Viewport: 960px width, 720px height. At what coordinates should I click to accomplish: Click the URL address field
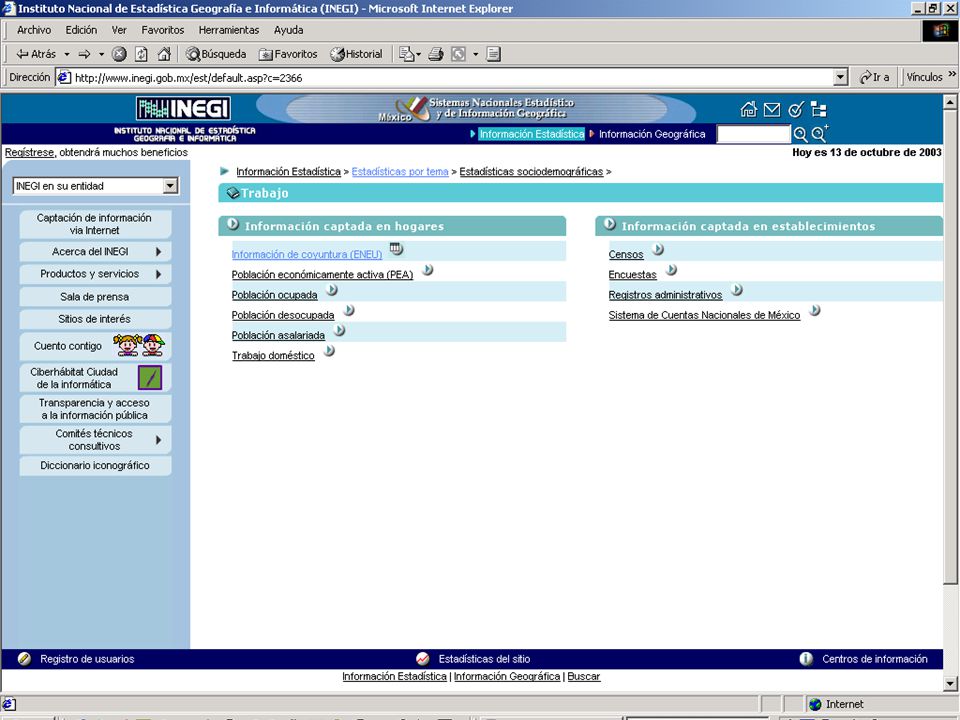(x=453, y=78)
